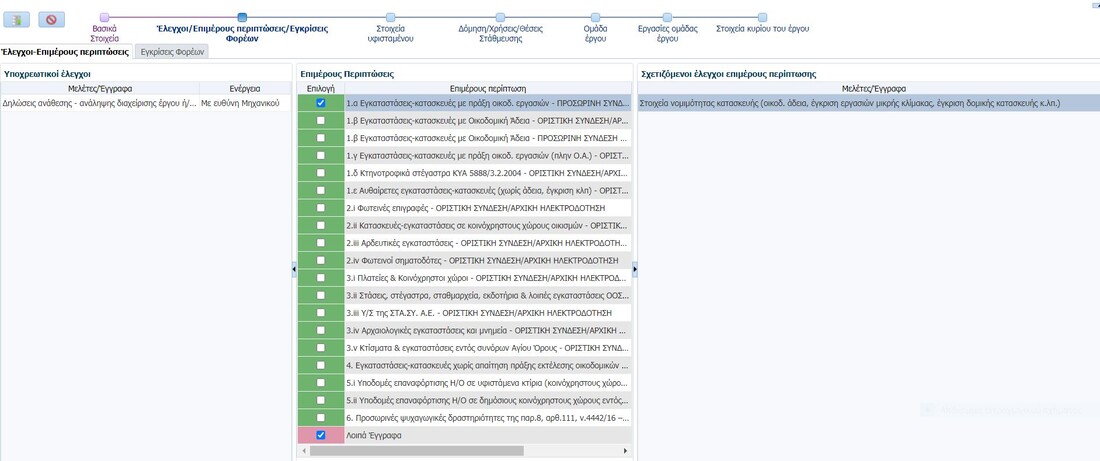
Task: Click the red cancel icon button
Action: (51, 19)
